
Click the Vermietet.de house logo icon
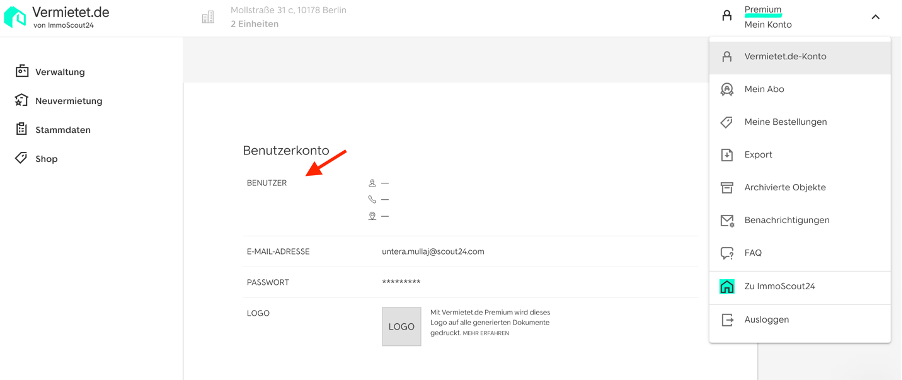[15, 17]
